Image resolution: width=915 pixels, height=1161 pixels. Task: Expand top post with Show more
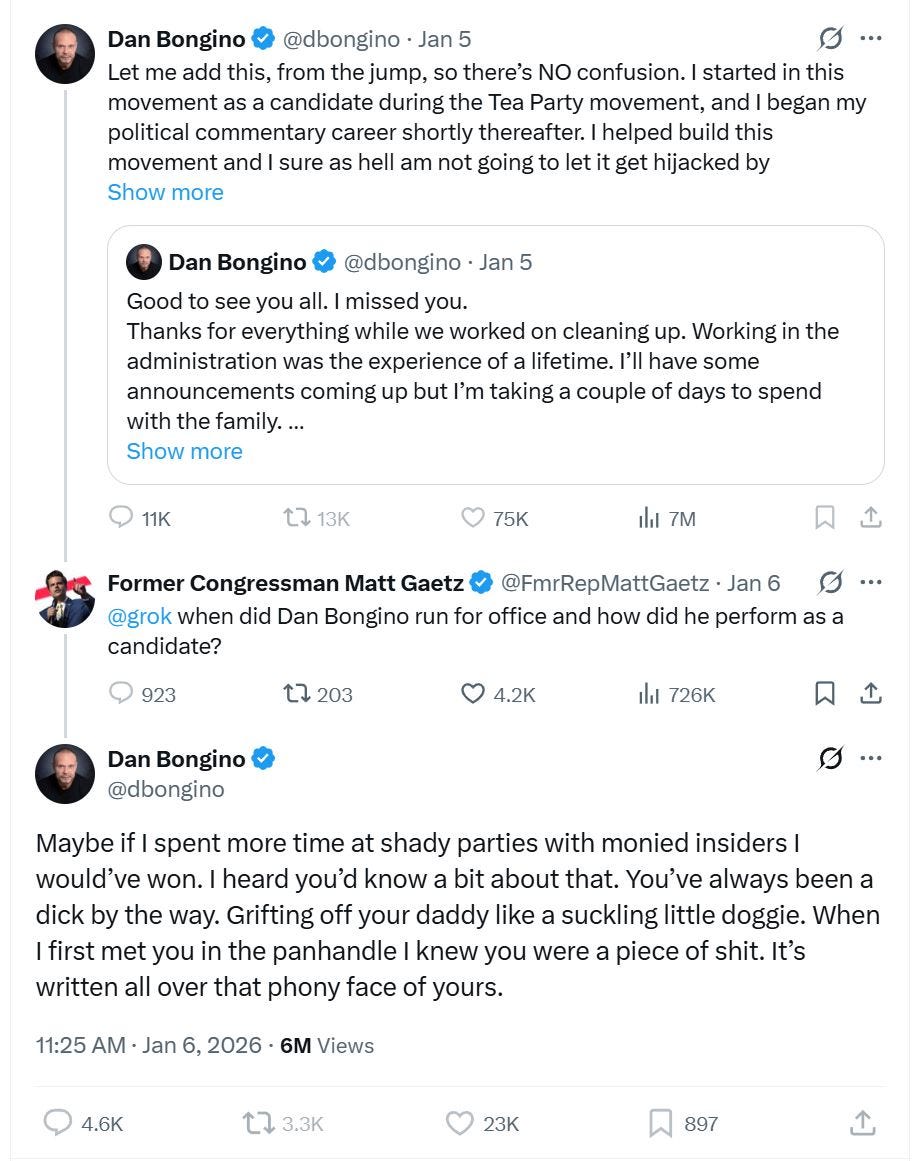(165, 192)
